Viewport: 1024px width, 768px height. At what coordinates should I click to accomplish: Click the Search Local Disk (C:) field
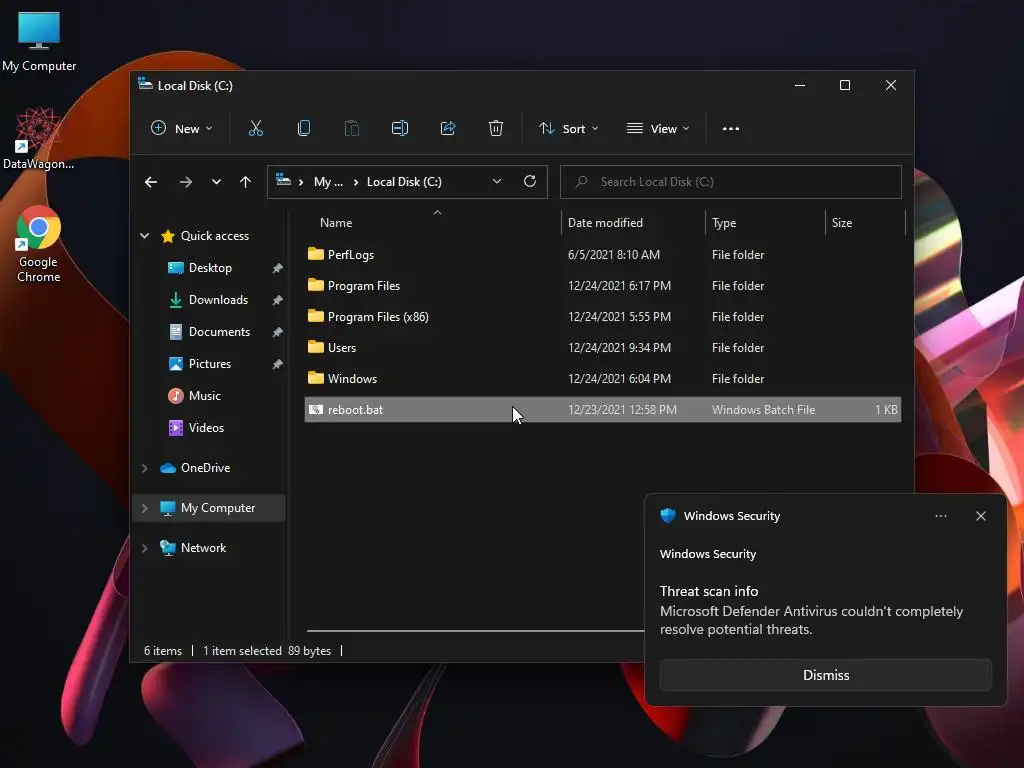[x=731, y=182]
